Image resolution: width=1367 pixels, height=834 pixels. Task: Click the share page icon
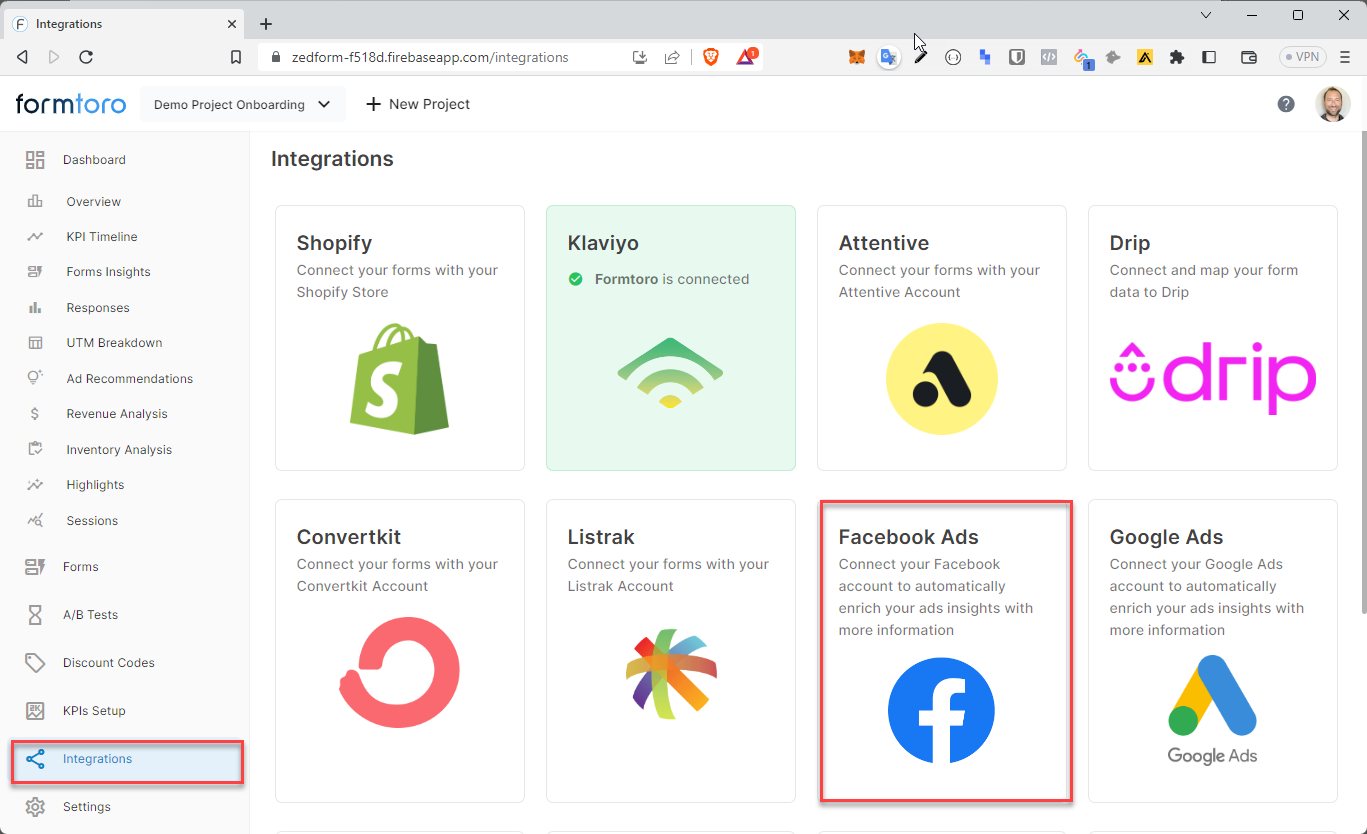672,57
